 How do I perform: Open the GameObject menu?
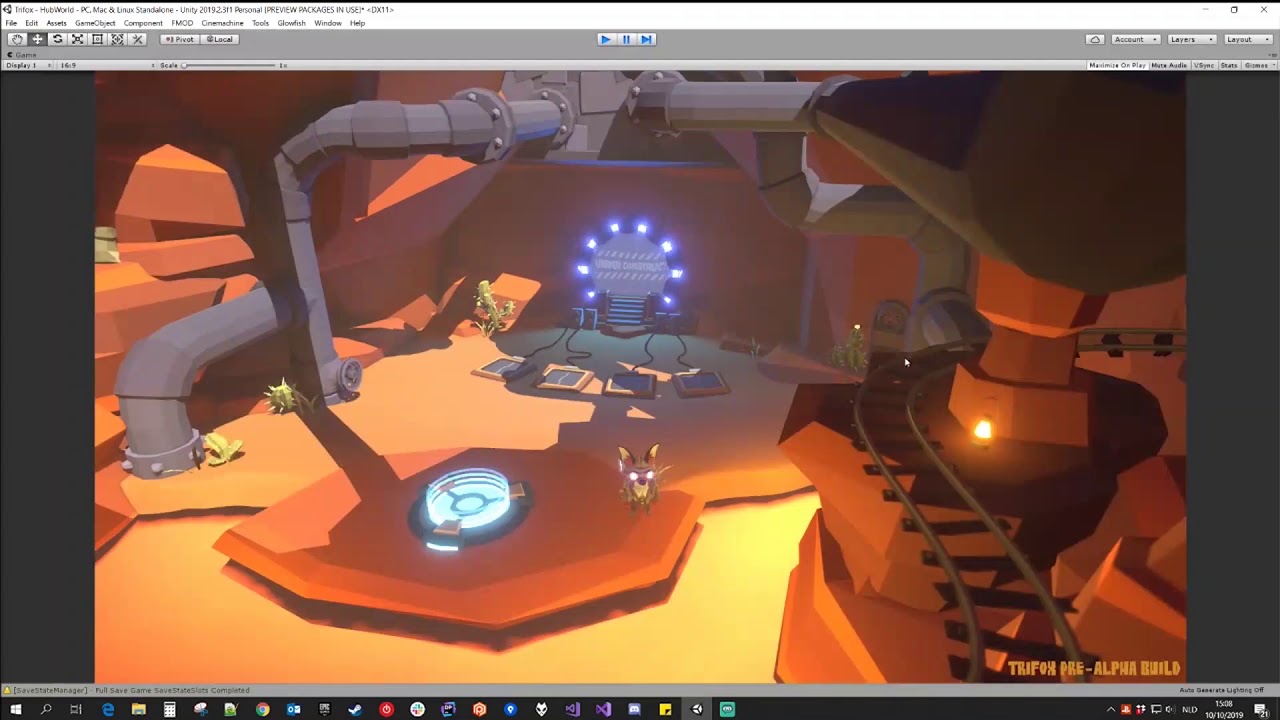pos(95,23)
